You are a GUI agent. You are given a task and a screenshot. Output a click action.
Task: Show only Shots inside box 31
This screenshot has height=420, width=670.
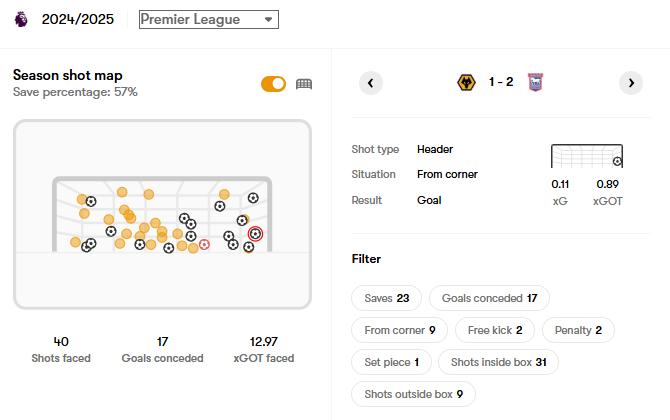(499, 362)
